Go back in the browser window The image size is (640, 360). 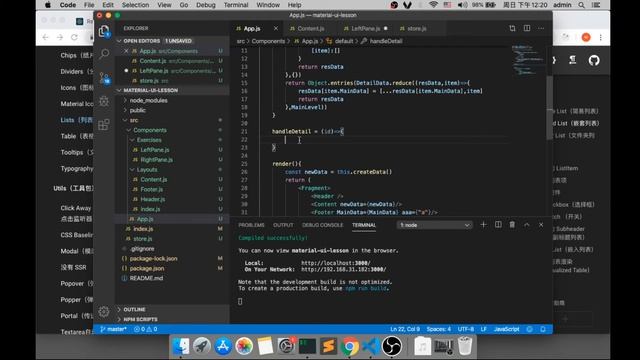pyautogui.click(x=45, y=37)
